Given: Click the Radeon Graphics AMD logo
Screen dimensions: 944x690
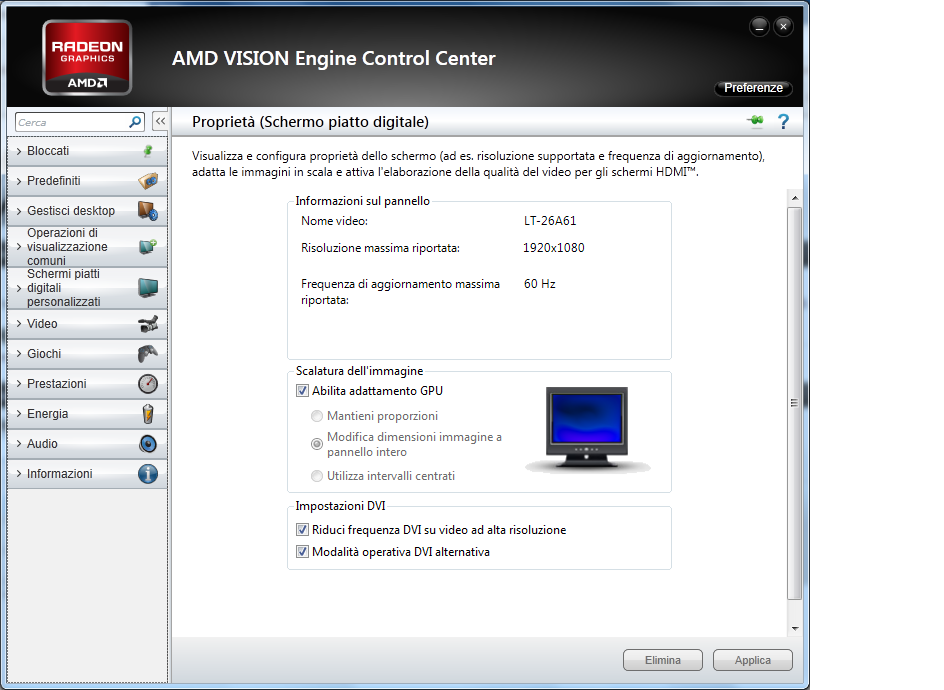Looking at the screenshot, I should (x=87, y=58).
